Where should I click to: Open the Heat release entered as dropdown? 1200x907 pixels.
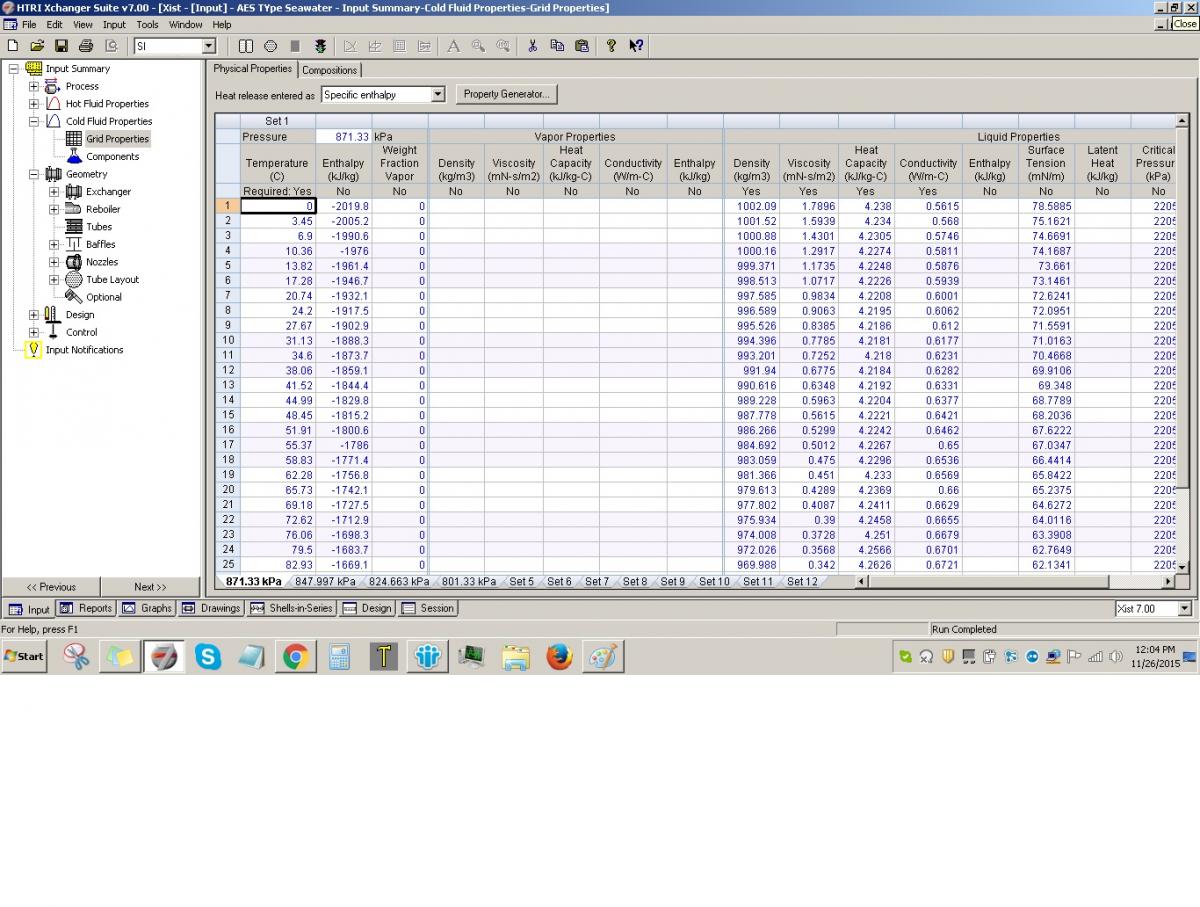coord(437,94)
